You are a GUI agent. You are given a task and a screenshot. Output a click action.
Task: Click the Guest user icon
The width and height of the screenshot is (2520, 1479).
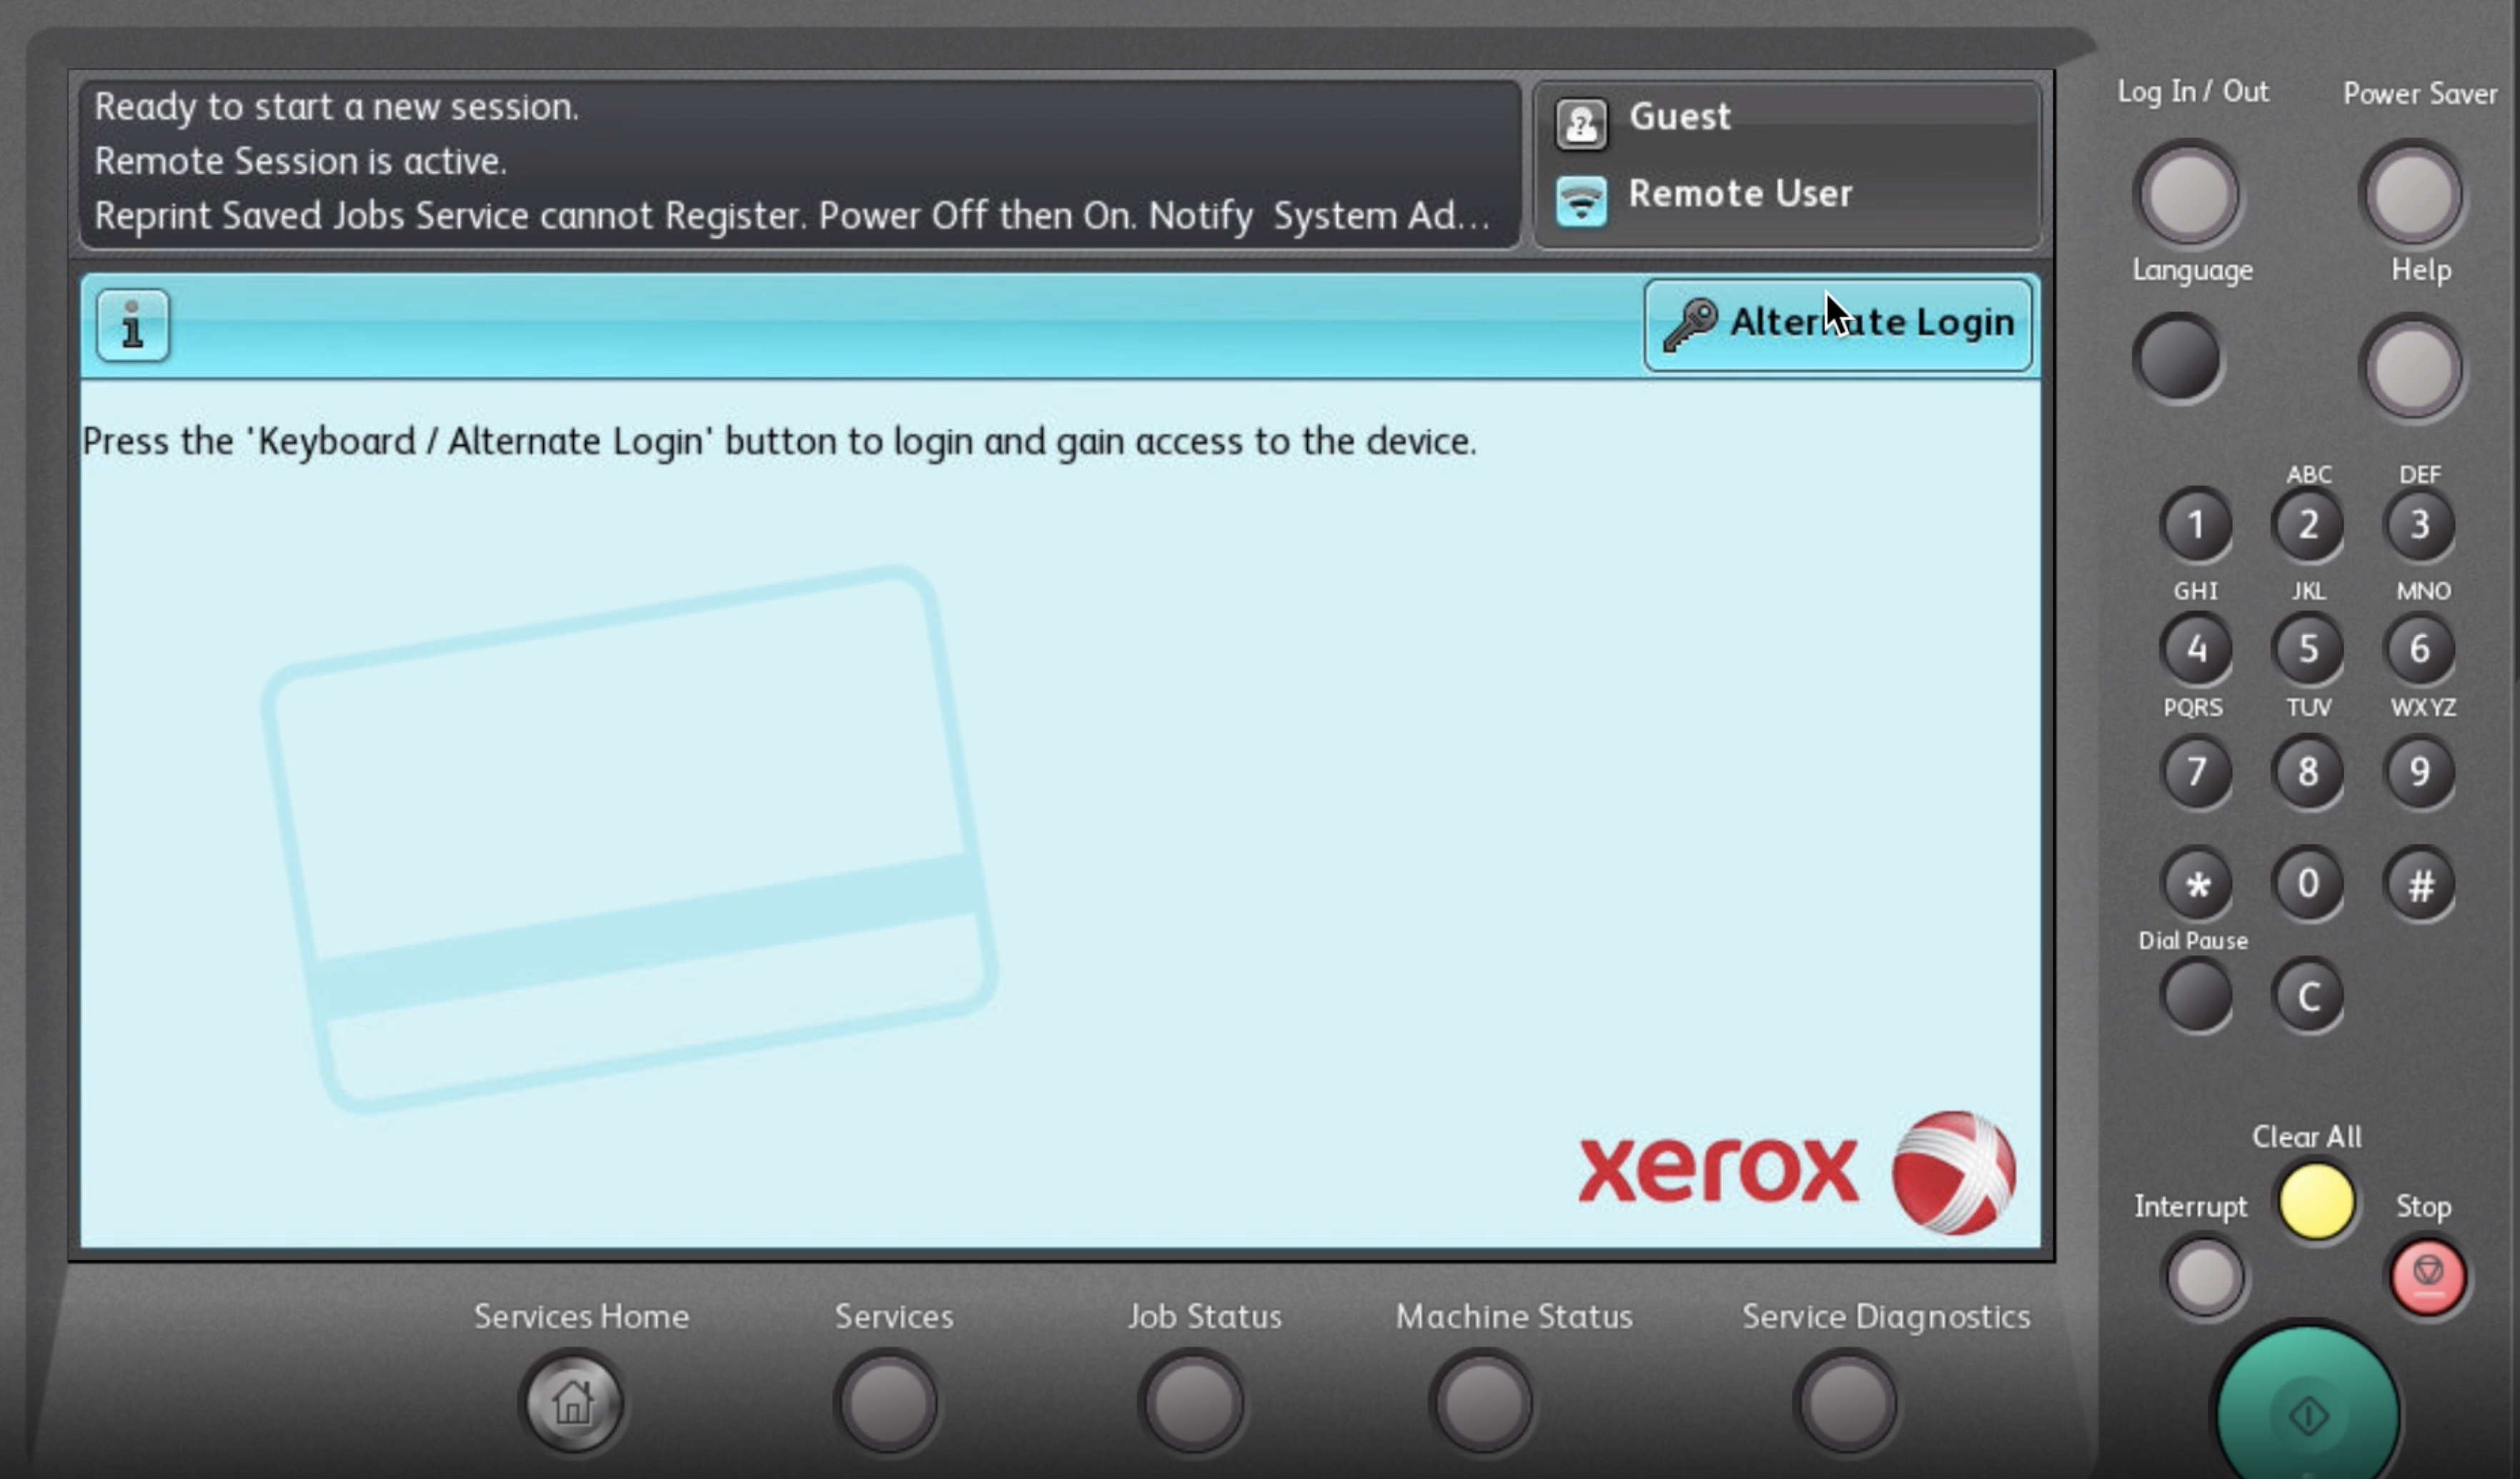coord(1581,124)
